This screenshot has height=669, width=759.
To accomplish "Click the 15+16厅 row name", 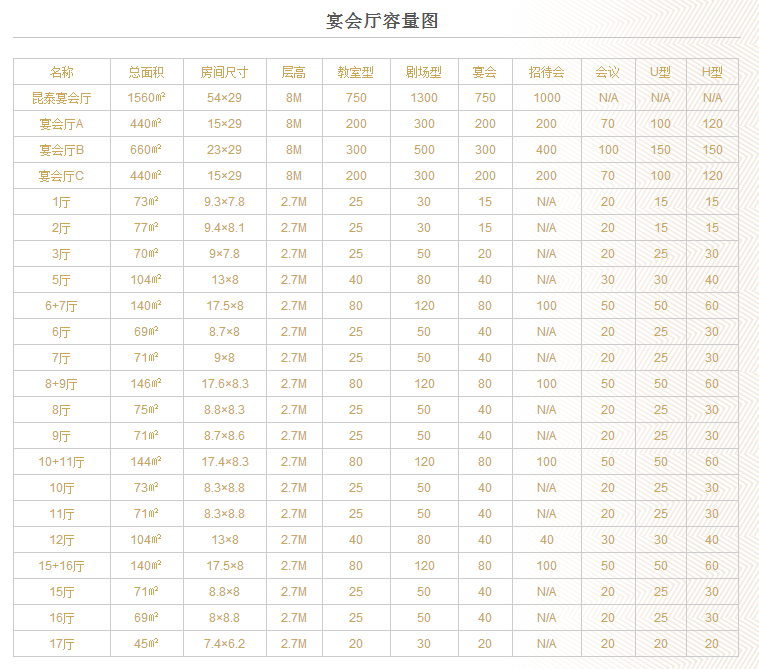I will tap(61, 566).
